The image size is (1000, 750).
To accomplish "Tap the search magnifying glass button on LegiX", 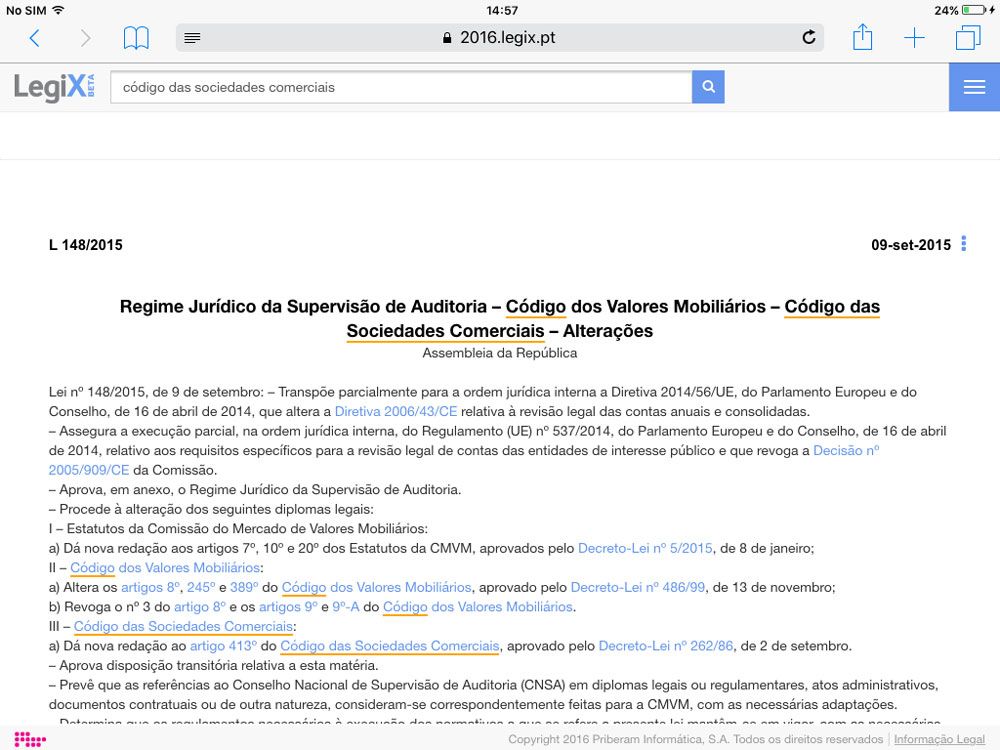I will click(x=708, y=87).
